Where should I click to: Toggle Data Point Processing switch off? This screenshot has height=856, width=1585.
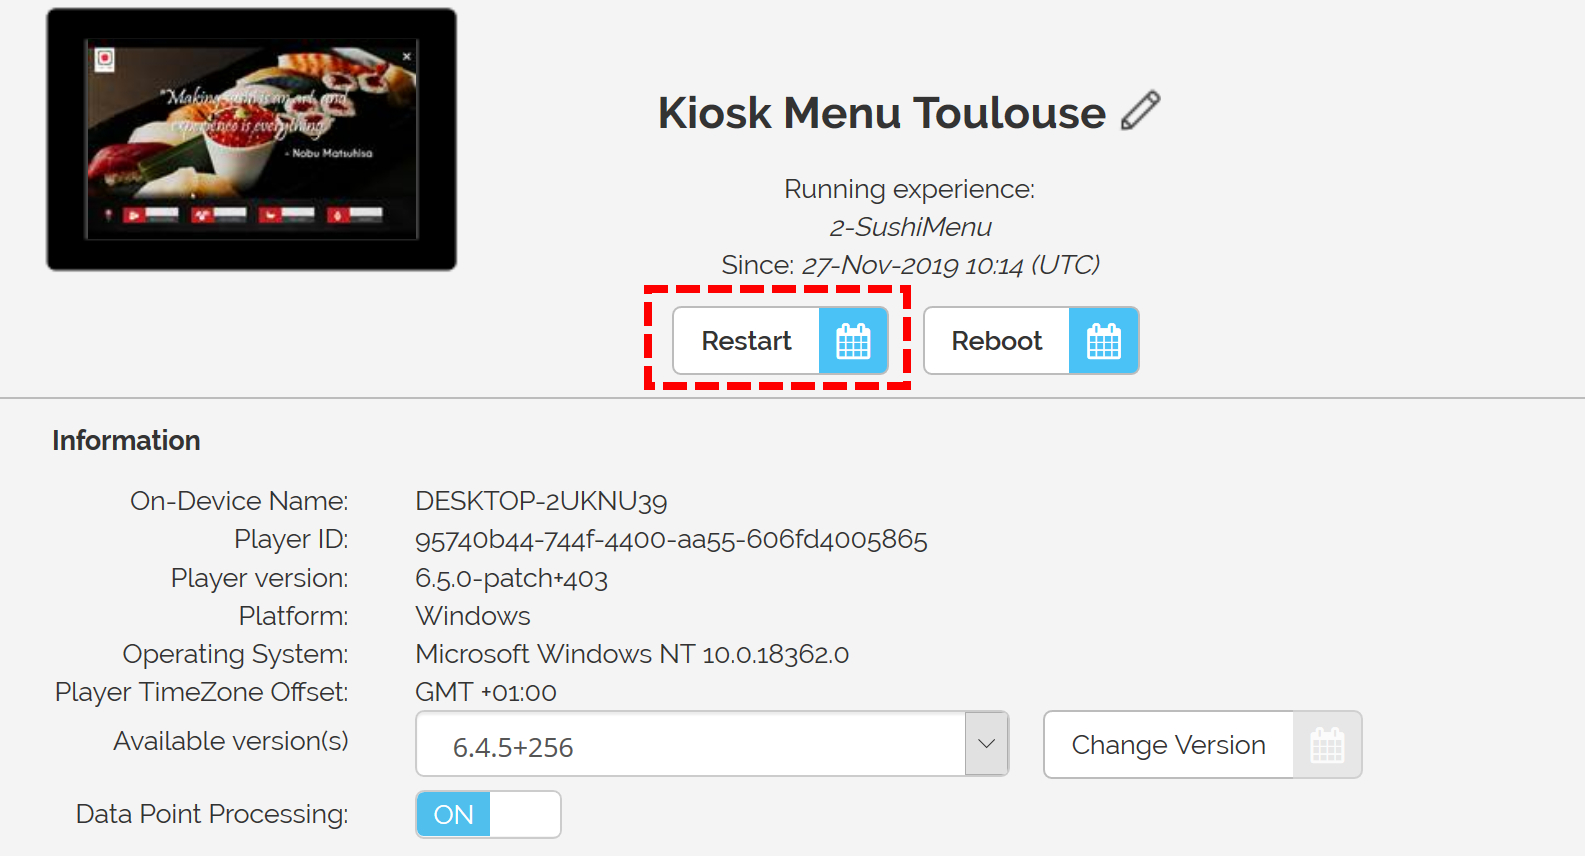(488, 814)
